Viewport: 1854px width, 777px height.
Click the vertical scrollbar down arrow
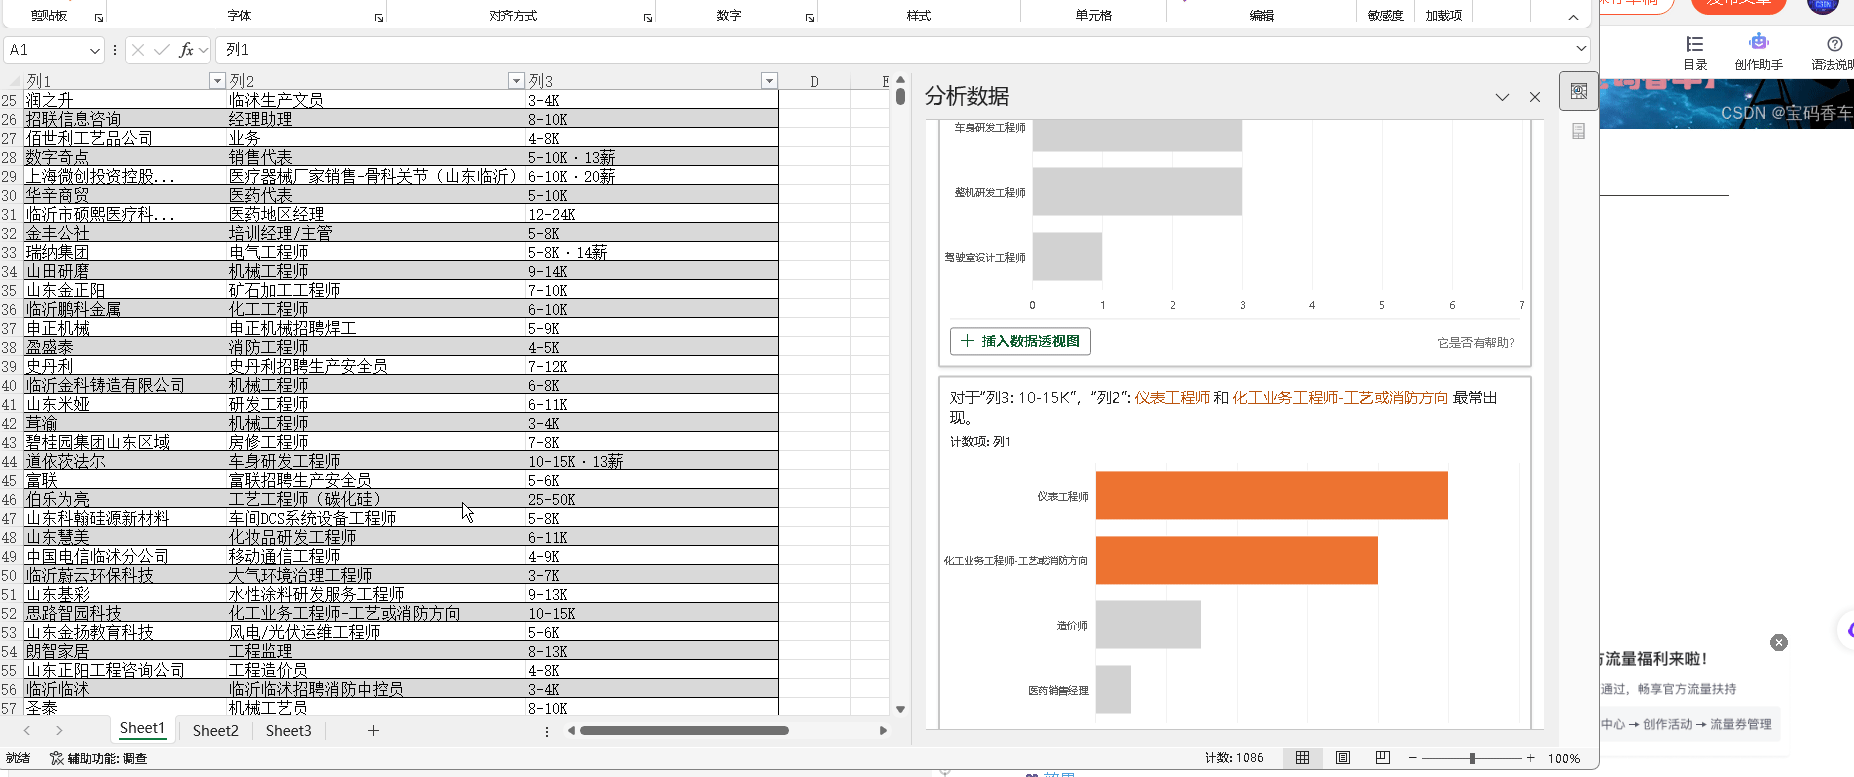tap(900, 709)
